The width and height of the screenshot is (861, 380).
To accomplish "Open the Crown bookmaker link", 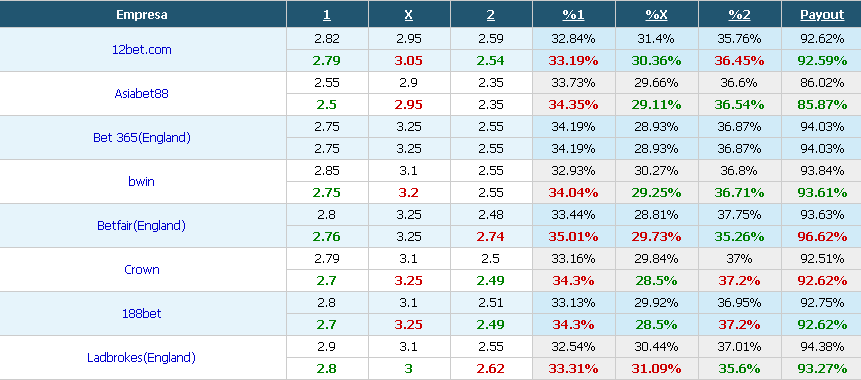I will point(142,270).
